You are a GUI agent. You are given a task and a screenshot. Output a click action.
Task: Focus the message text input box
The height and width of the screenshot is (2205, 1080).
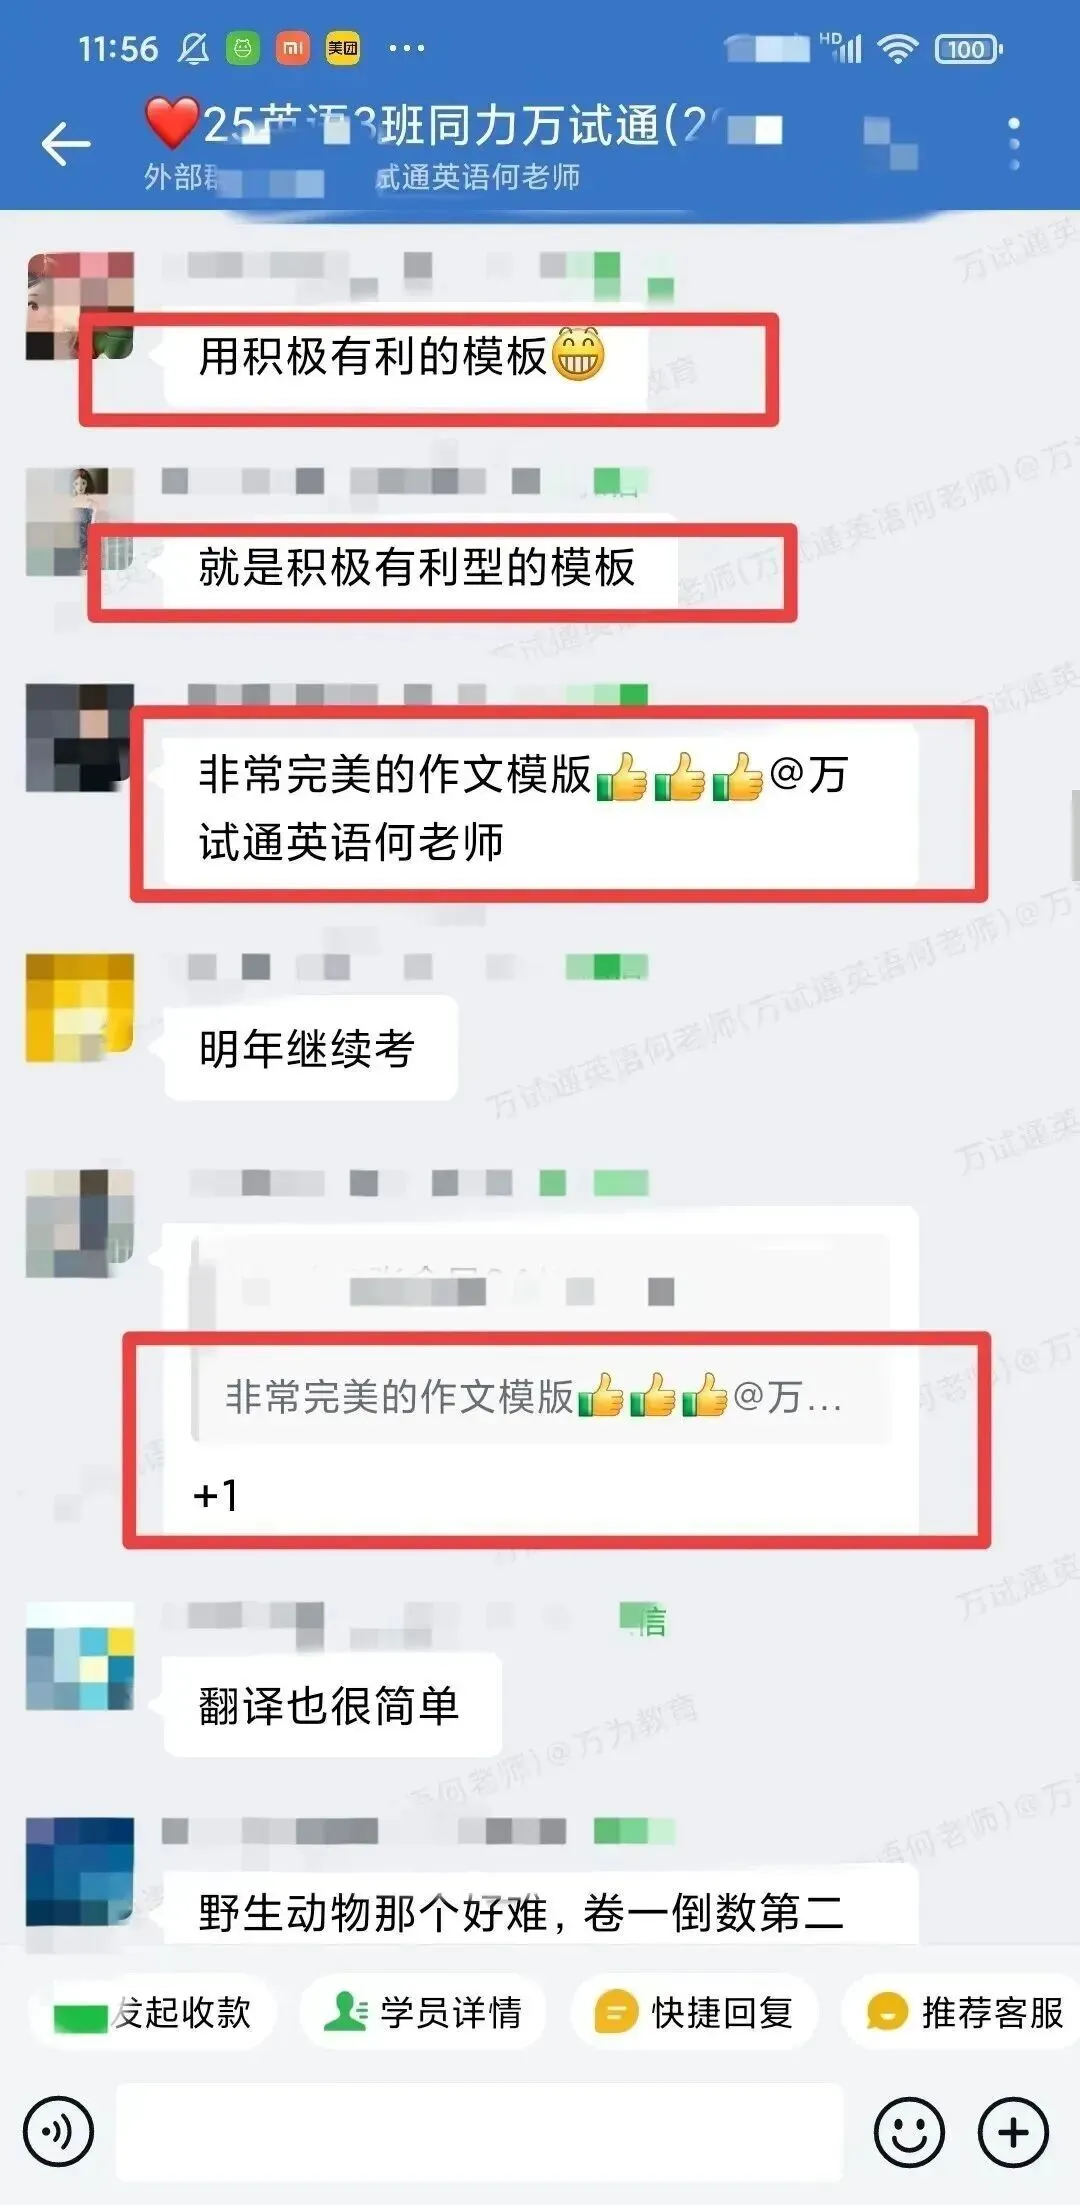point(479,2132)
